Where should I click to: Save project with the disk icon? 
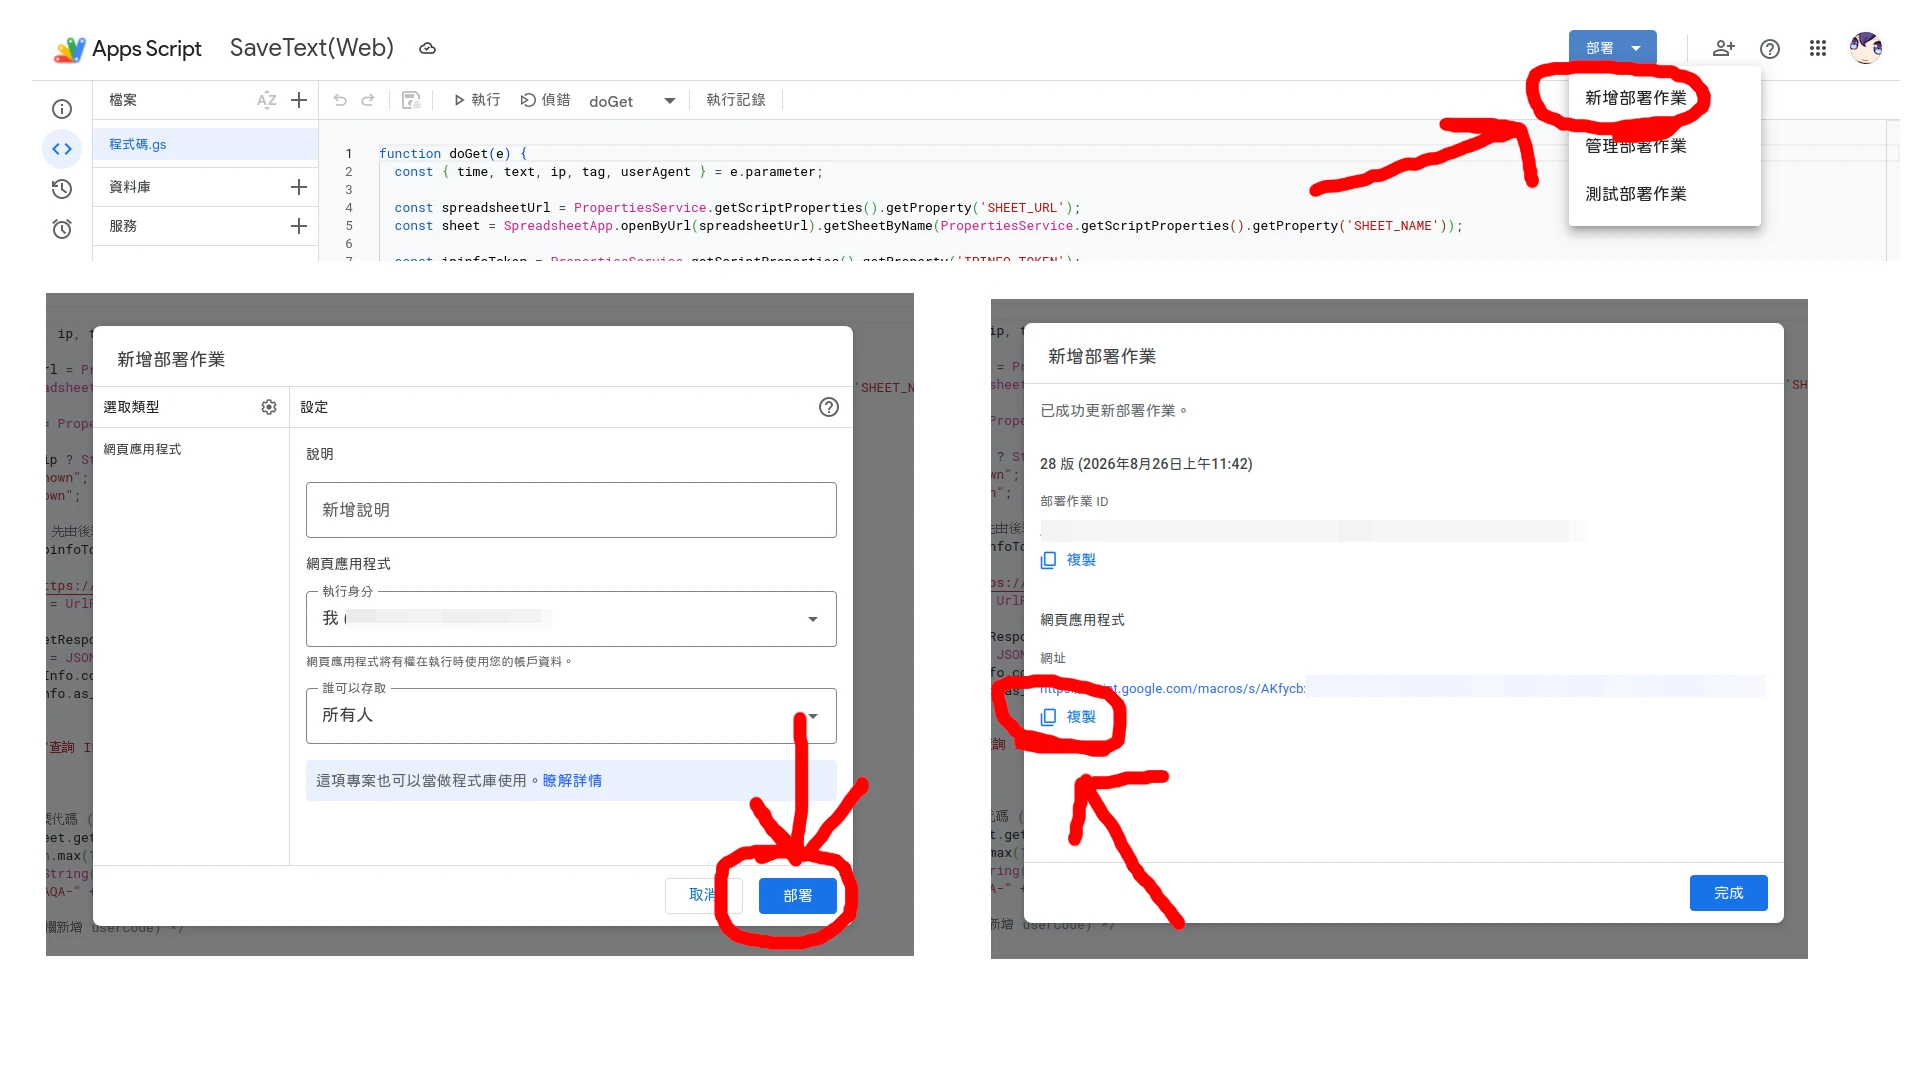(411, 100)
